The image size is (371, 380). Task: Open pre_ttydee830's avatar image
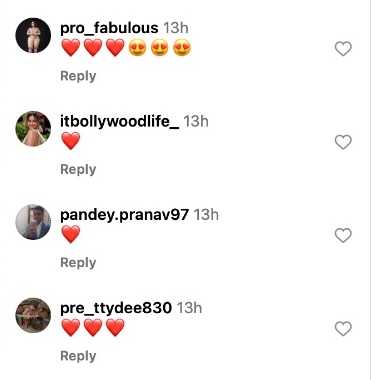(33, 315)
